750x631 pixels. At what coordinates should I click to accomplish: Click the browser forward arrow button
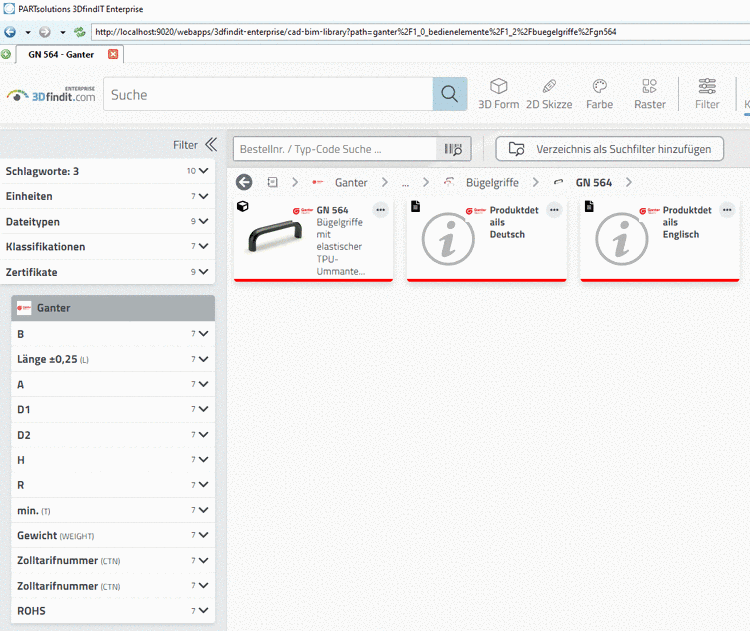(44, 32)
